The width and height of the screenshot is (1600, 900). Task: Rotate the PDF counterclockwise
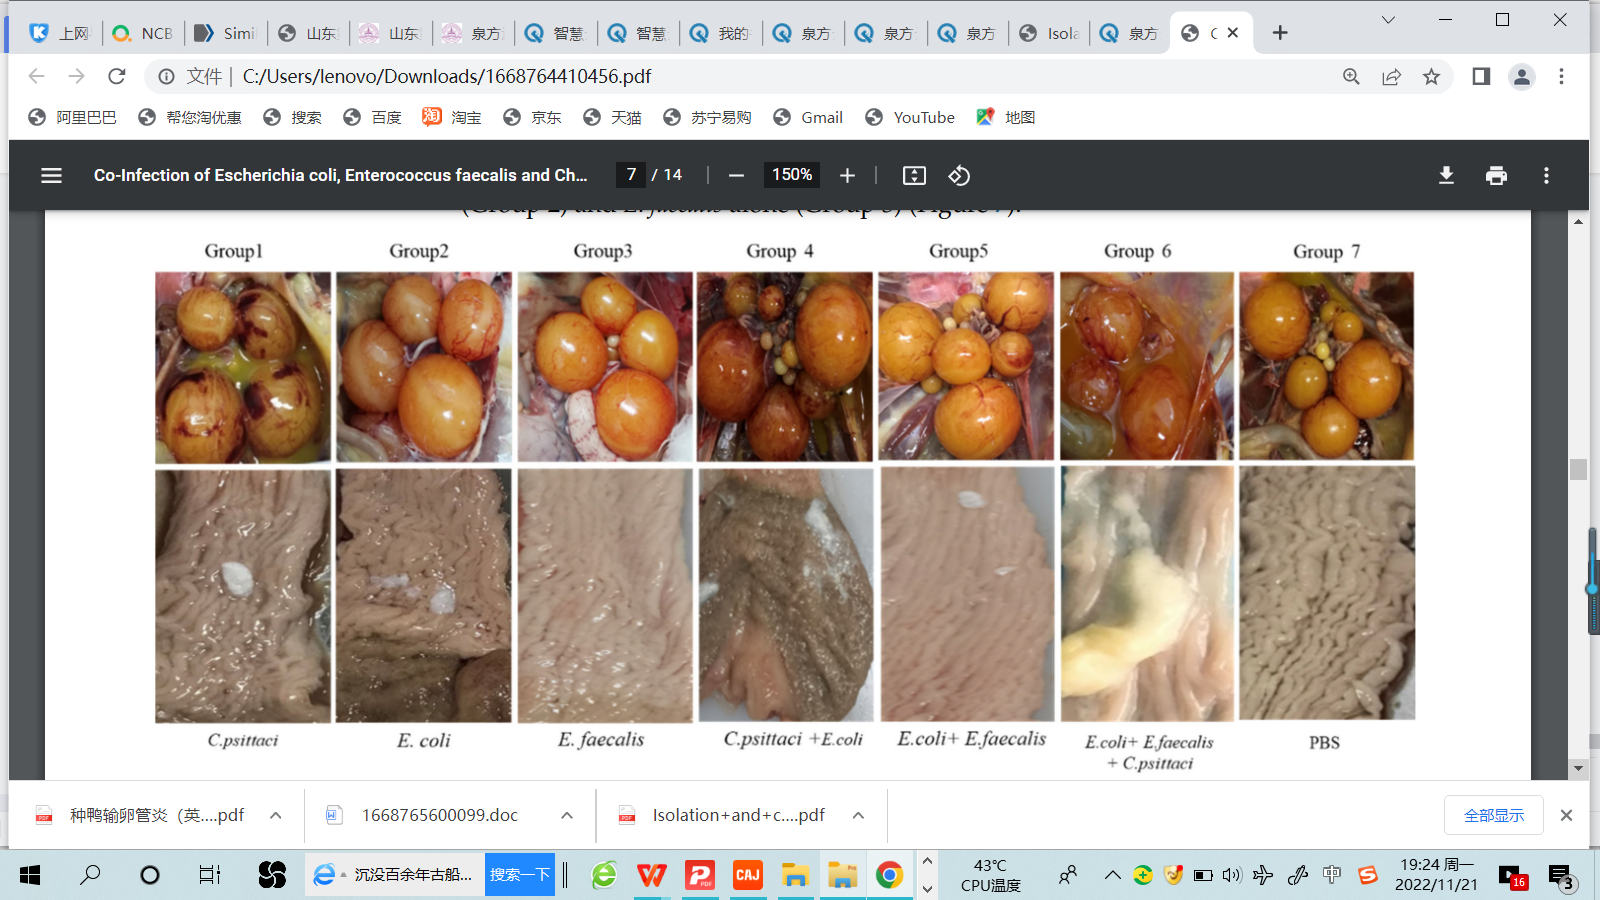[x=959, y=175]
